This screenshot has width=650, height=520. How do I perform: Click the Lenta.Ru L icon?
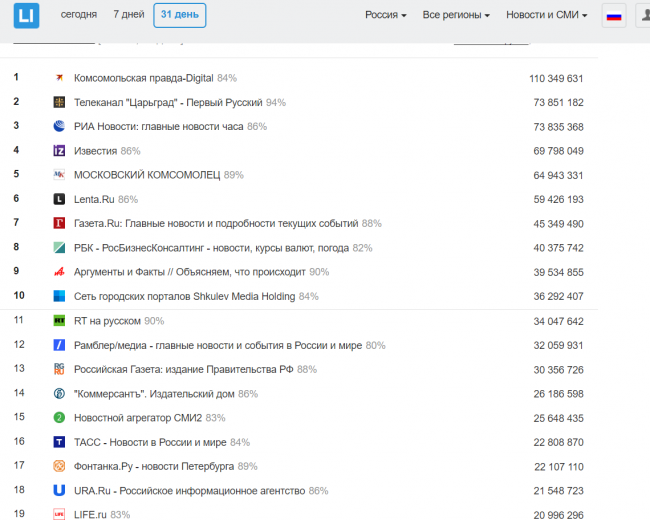(59, 199)
